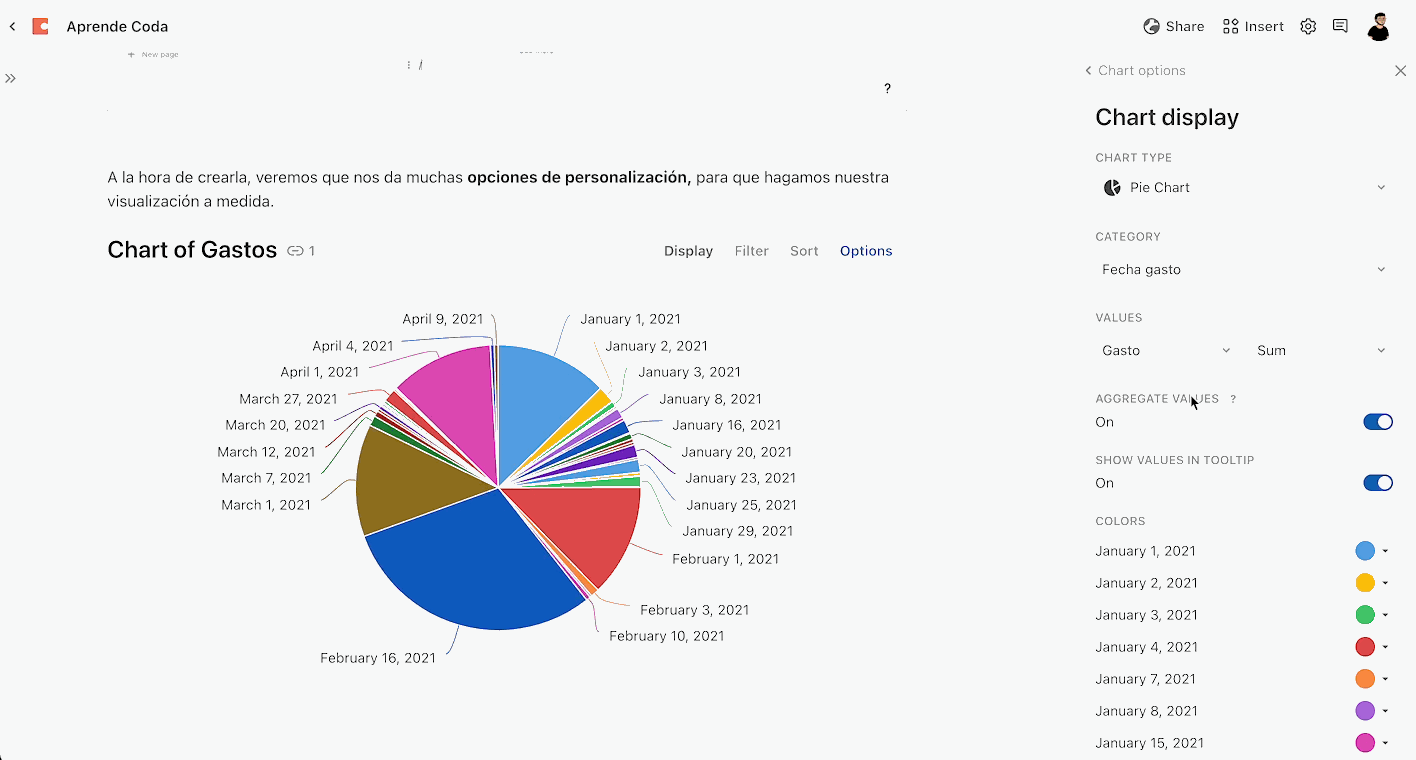1416x760 pixels.
Task: Change the color swatch for January 7, 2021
Action: pos(1365,679)
